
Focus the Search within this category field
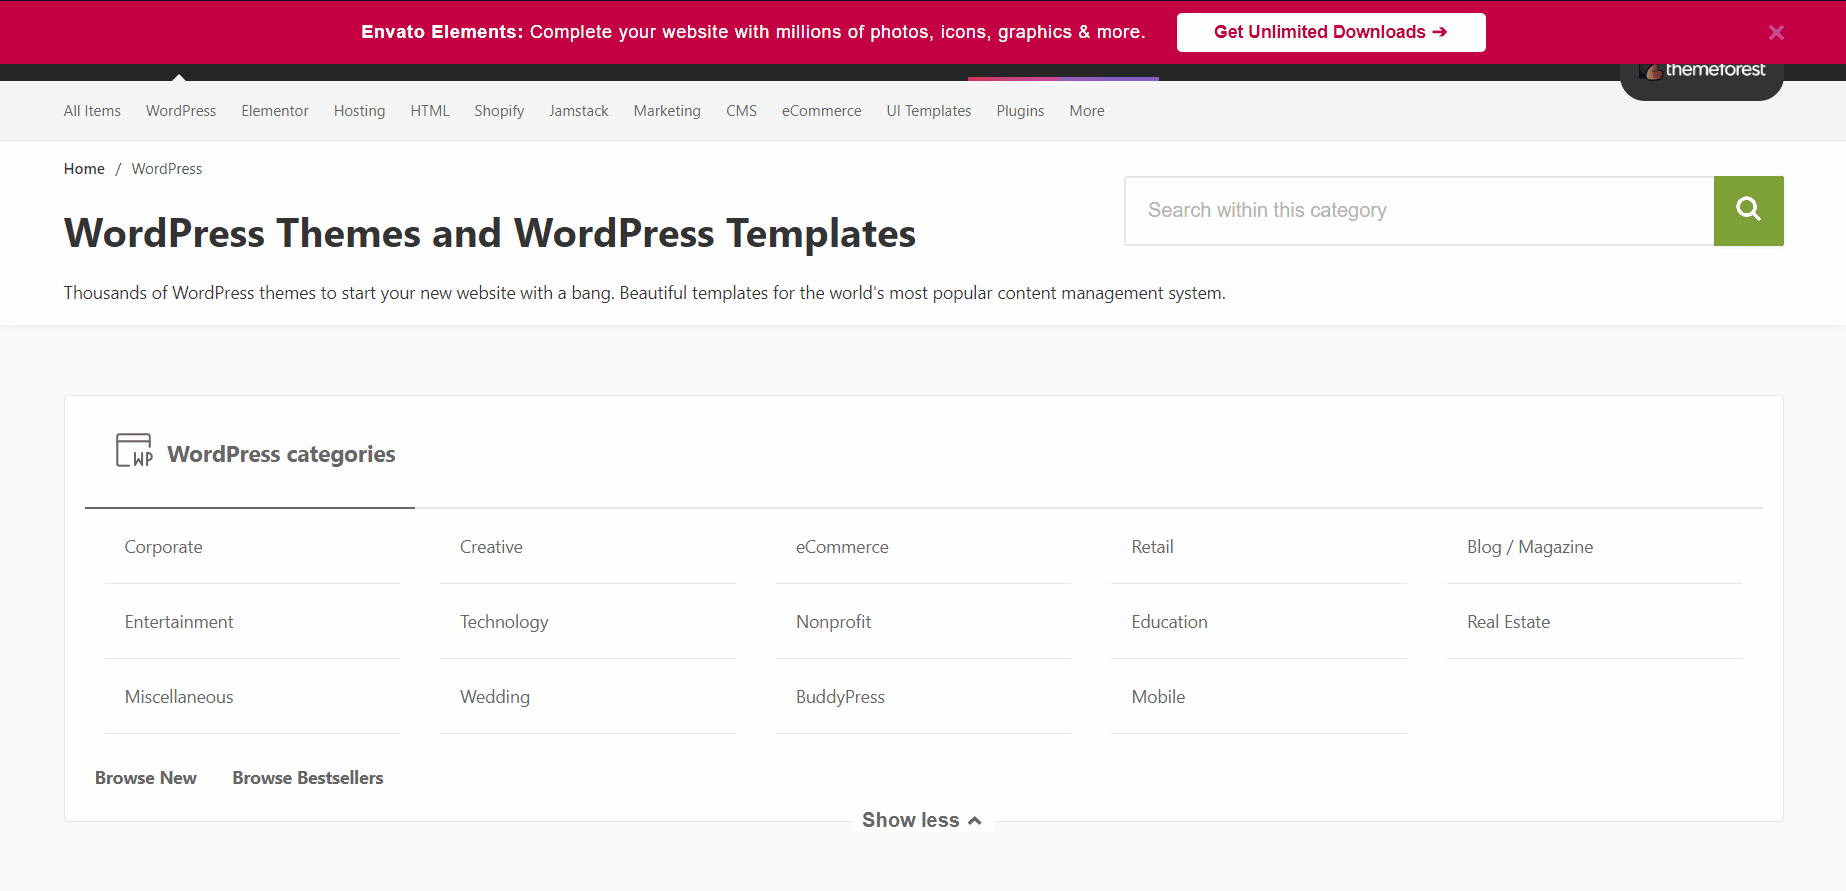click(1418, 211)
